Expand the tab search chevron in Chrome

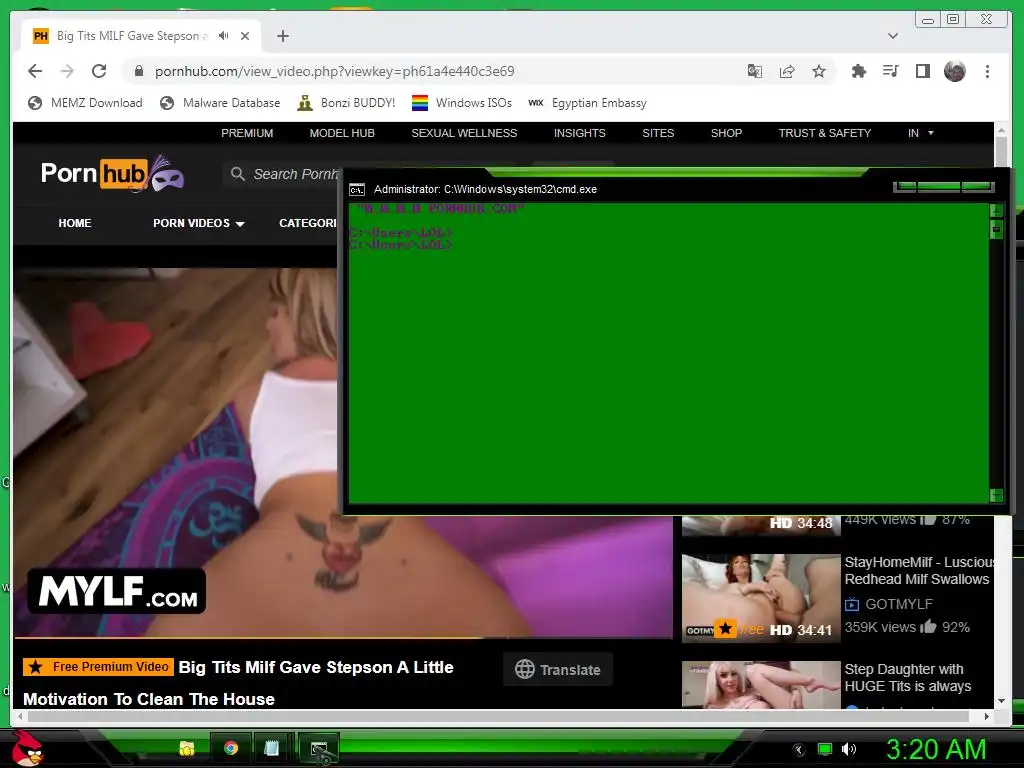coord(893,36)
